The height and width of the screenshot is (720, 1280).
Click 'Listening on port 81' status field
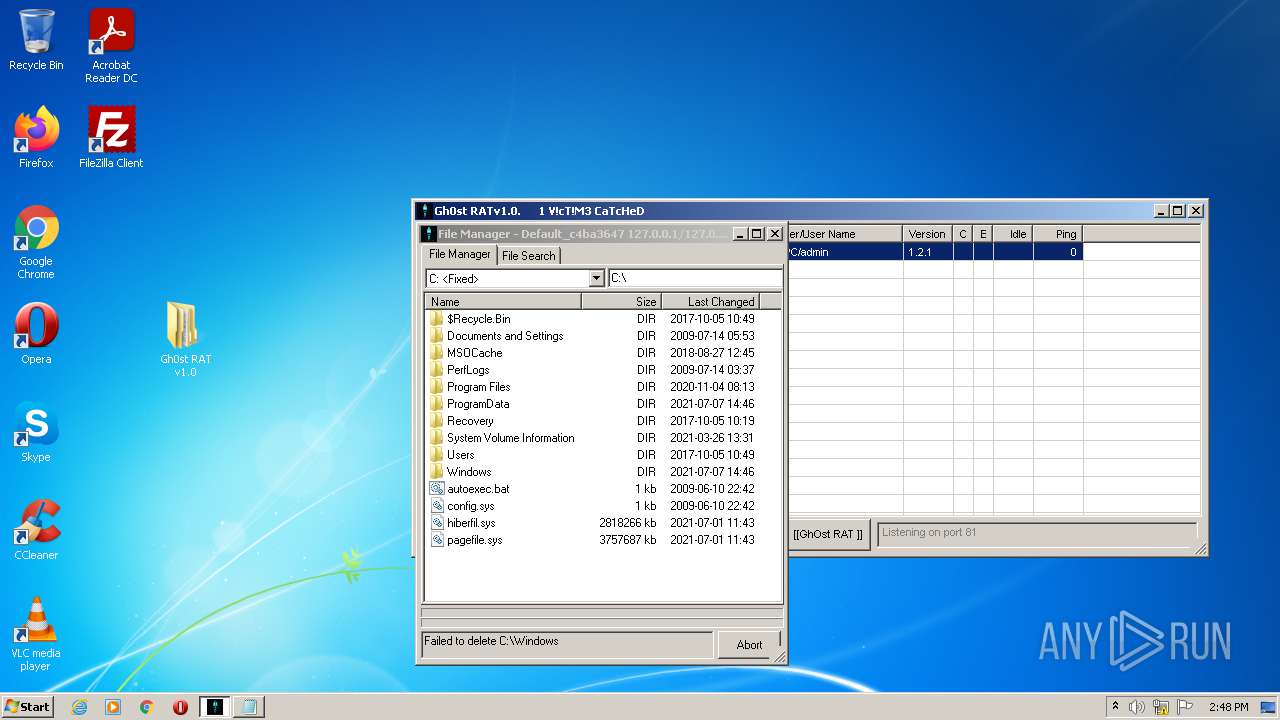click(1036, 534)
